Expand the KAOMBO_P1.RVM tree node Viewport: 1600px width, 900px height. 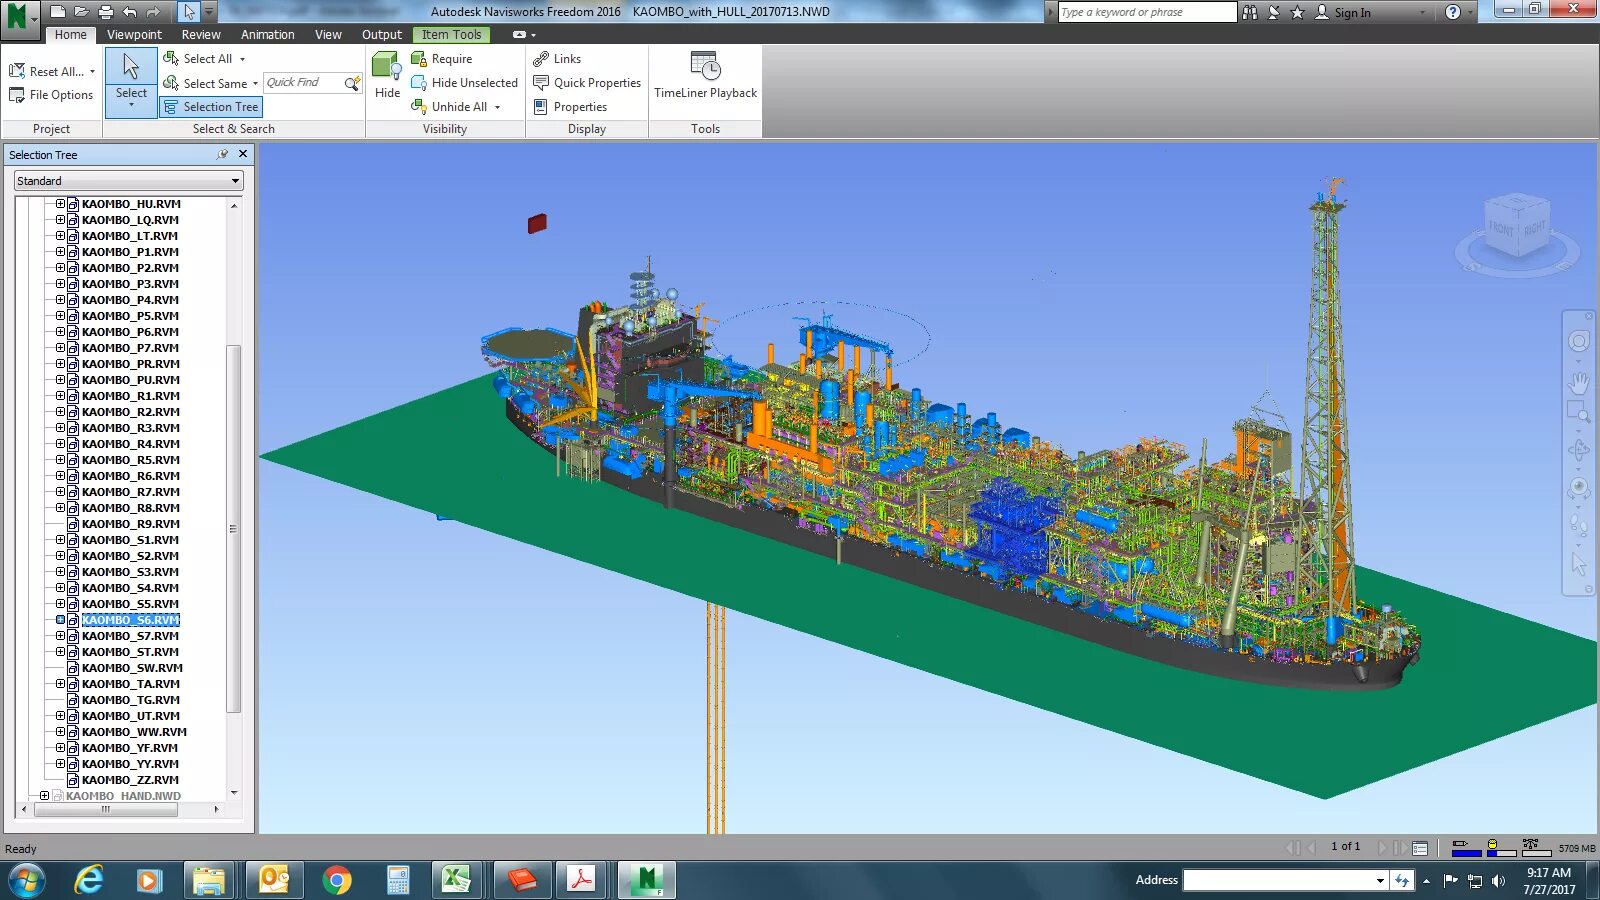pos(60,252)
